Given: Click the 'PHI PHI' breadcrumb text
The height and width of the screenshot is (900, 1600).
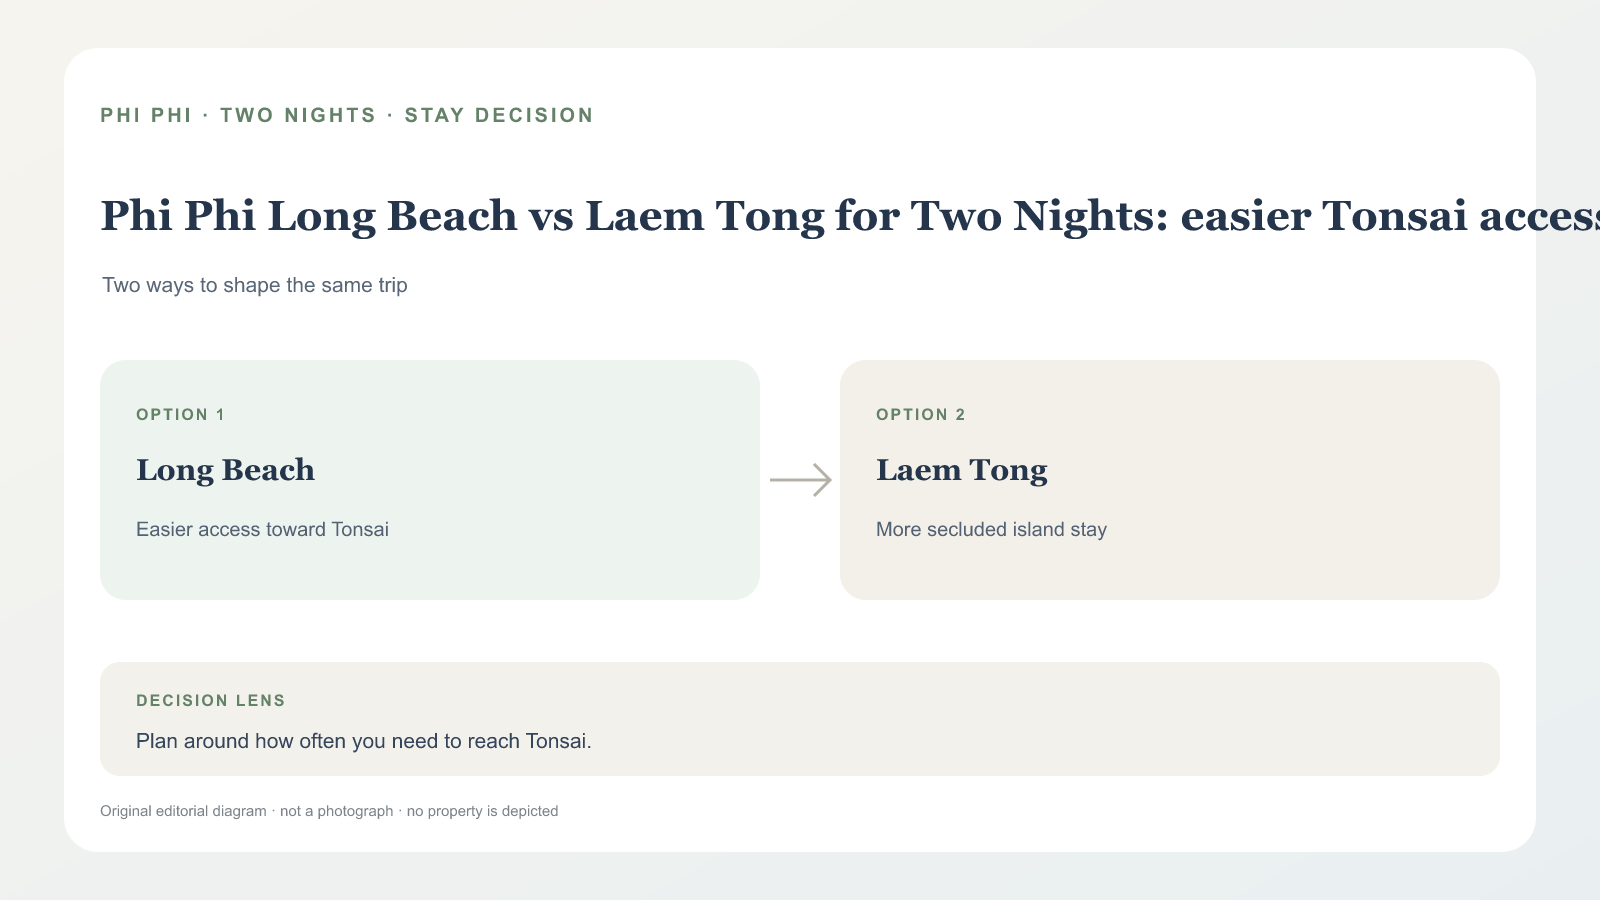Looking at the screenshot, I should pyautogui.click(x=146, y=115).
